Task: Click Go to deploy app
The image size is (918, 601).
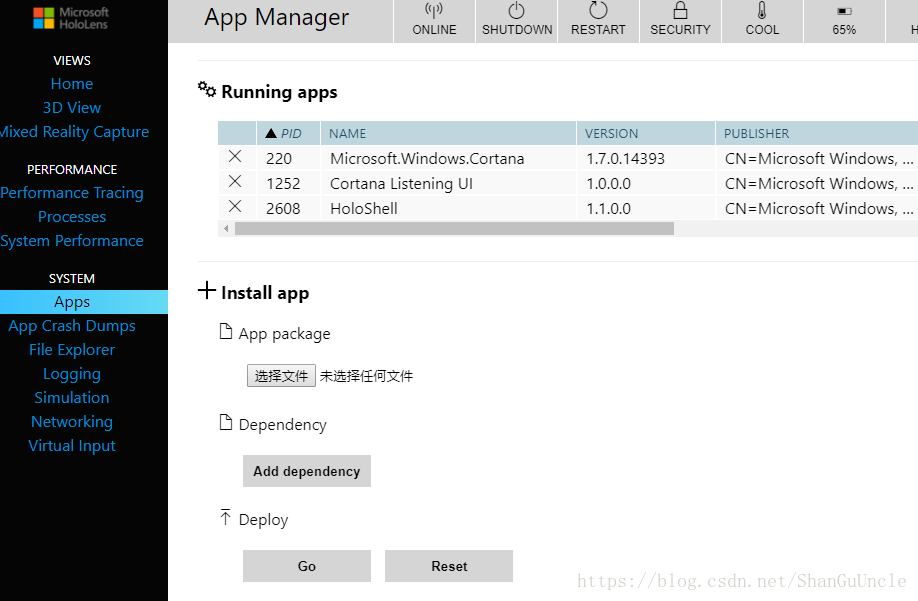Action: point(307,566)
